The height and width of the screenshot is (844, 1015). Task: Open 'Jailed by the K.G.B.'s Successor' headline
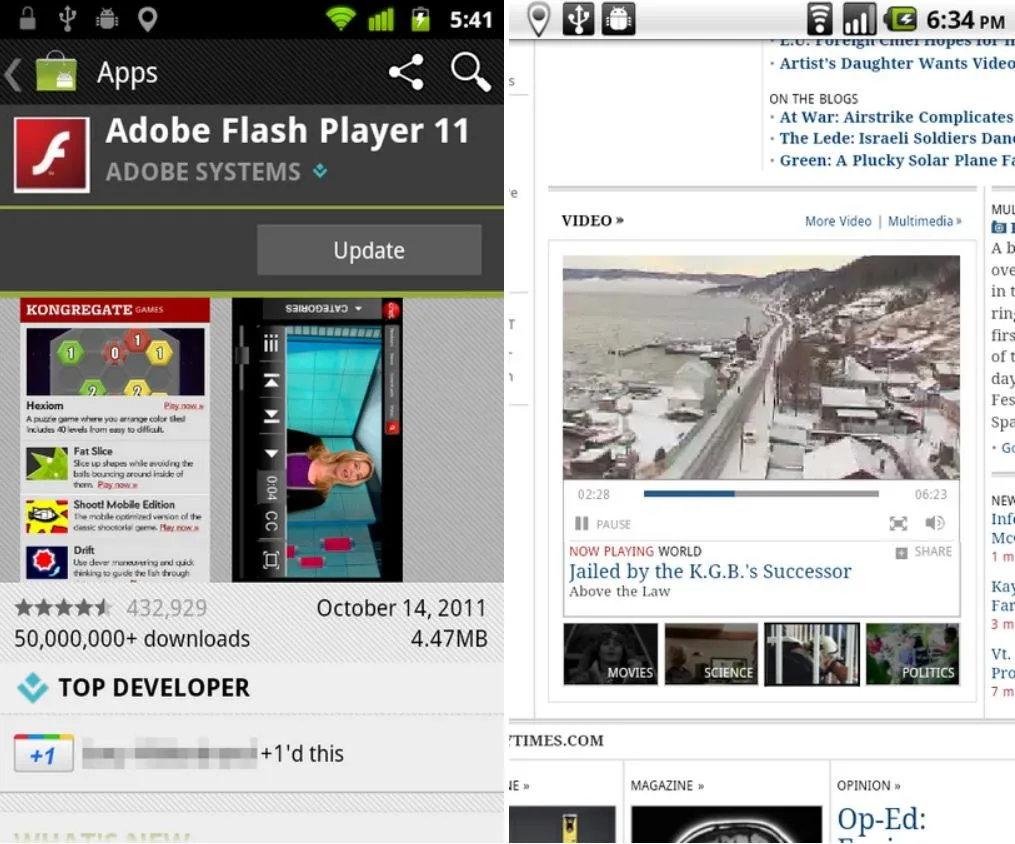(x=710, y=572)
